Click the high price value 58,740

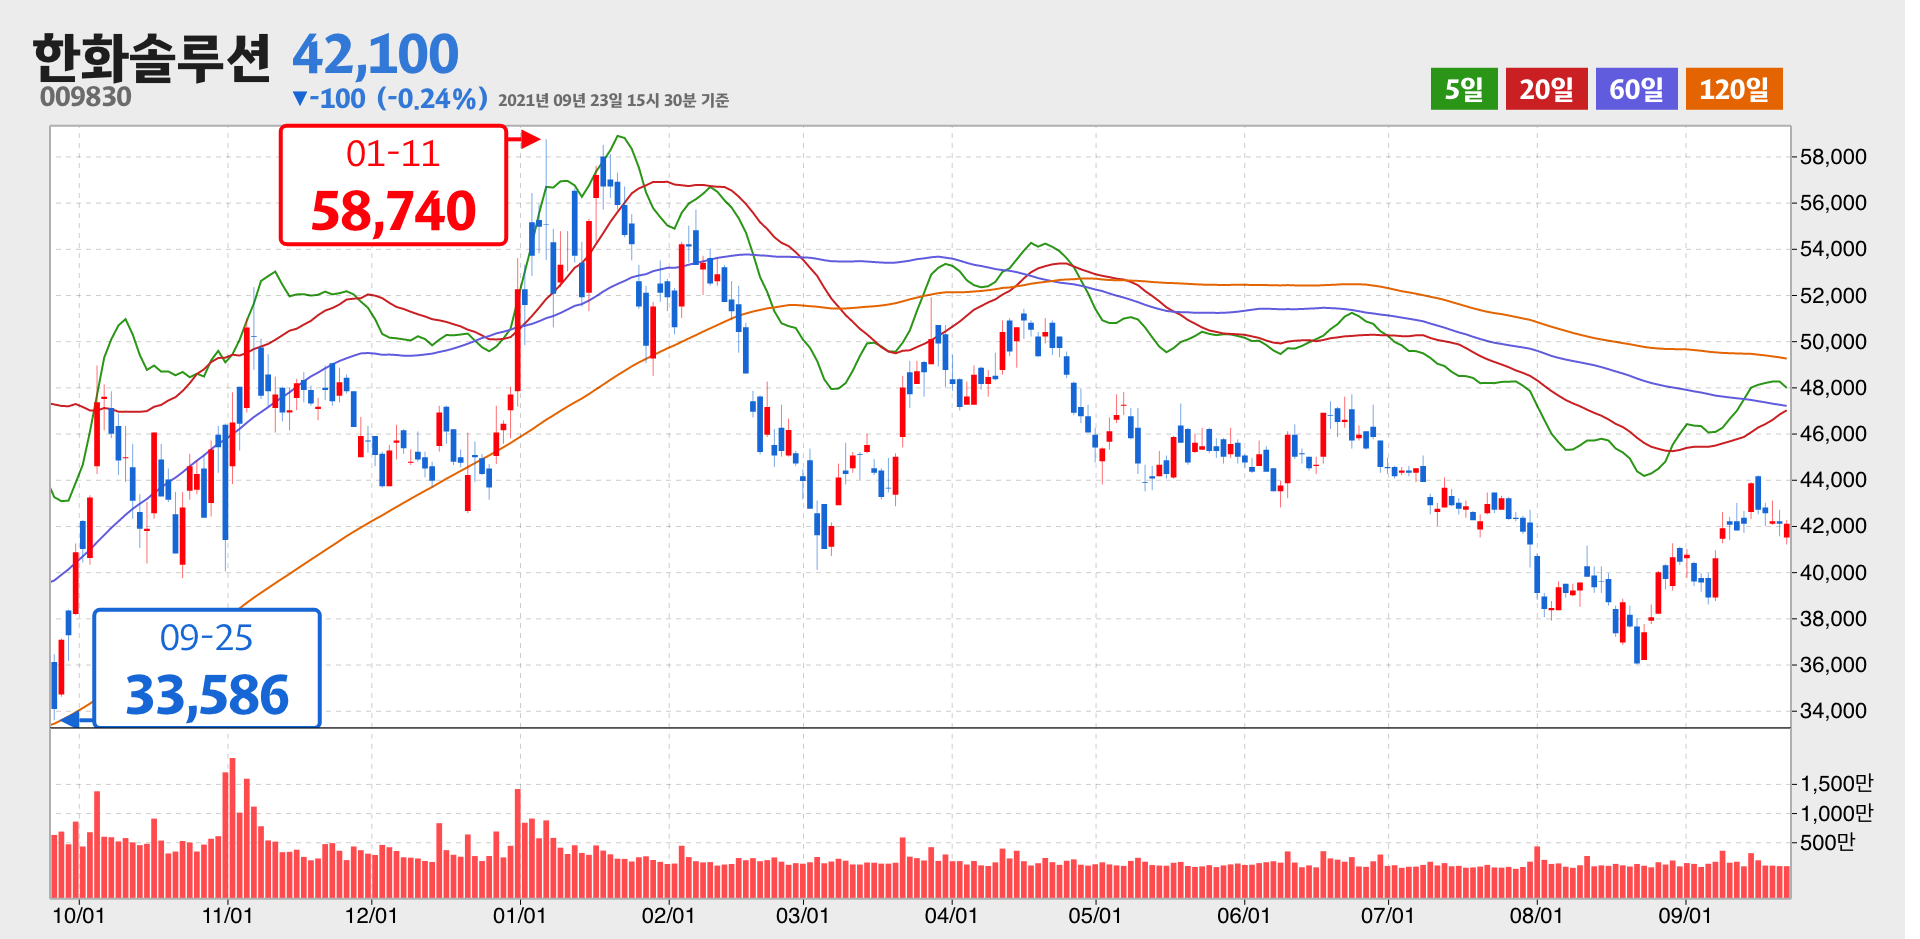pos(394,211)
